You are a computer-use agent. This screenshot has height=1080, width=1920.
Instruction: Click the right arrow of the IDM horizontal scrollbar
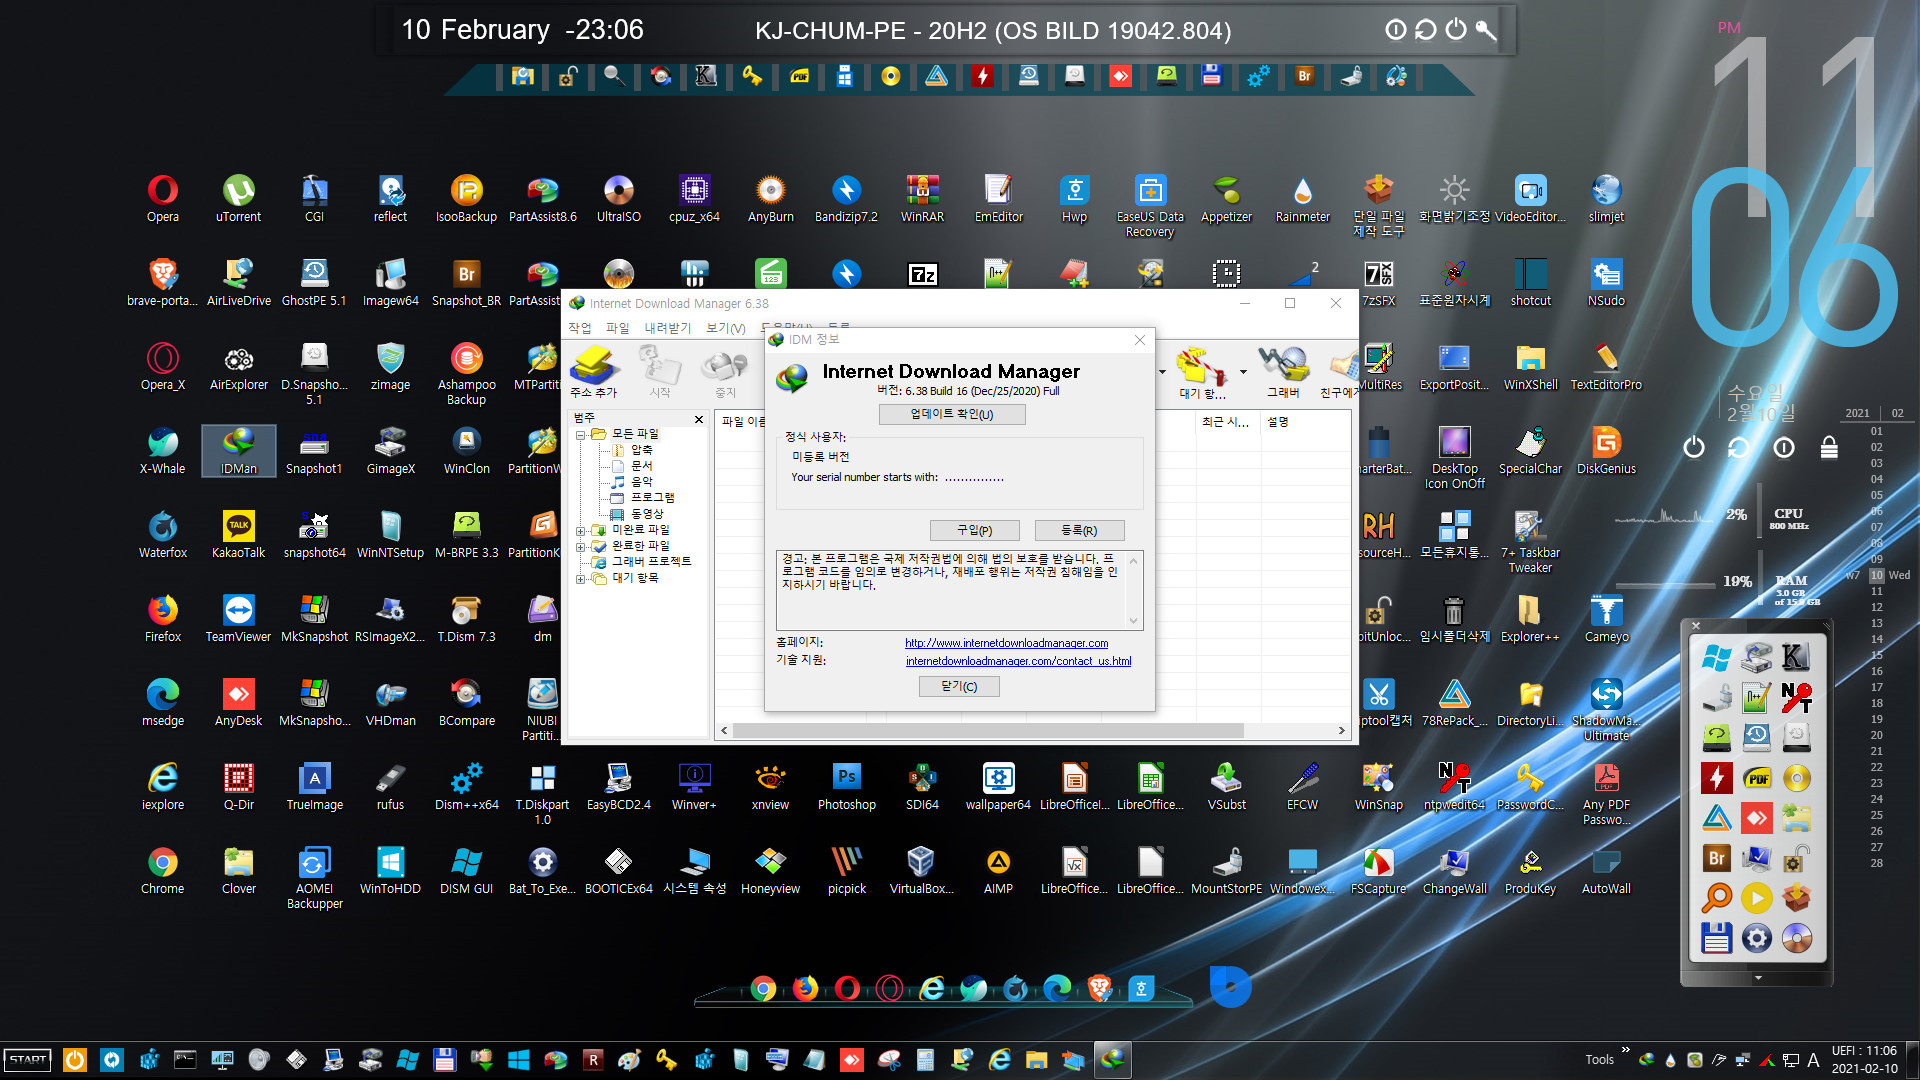(x=1342, y=731)
